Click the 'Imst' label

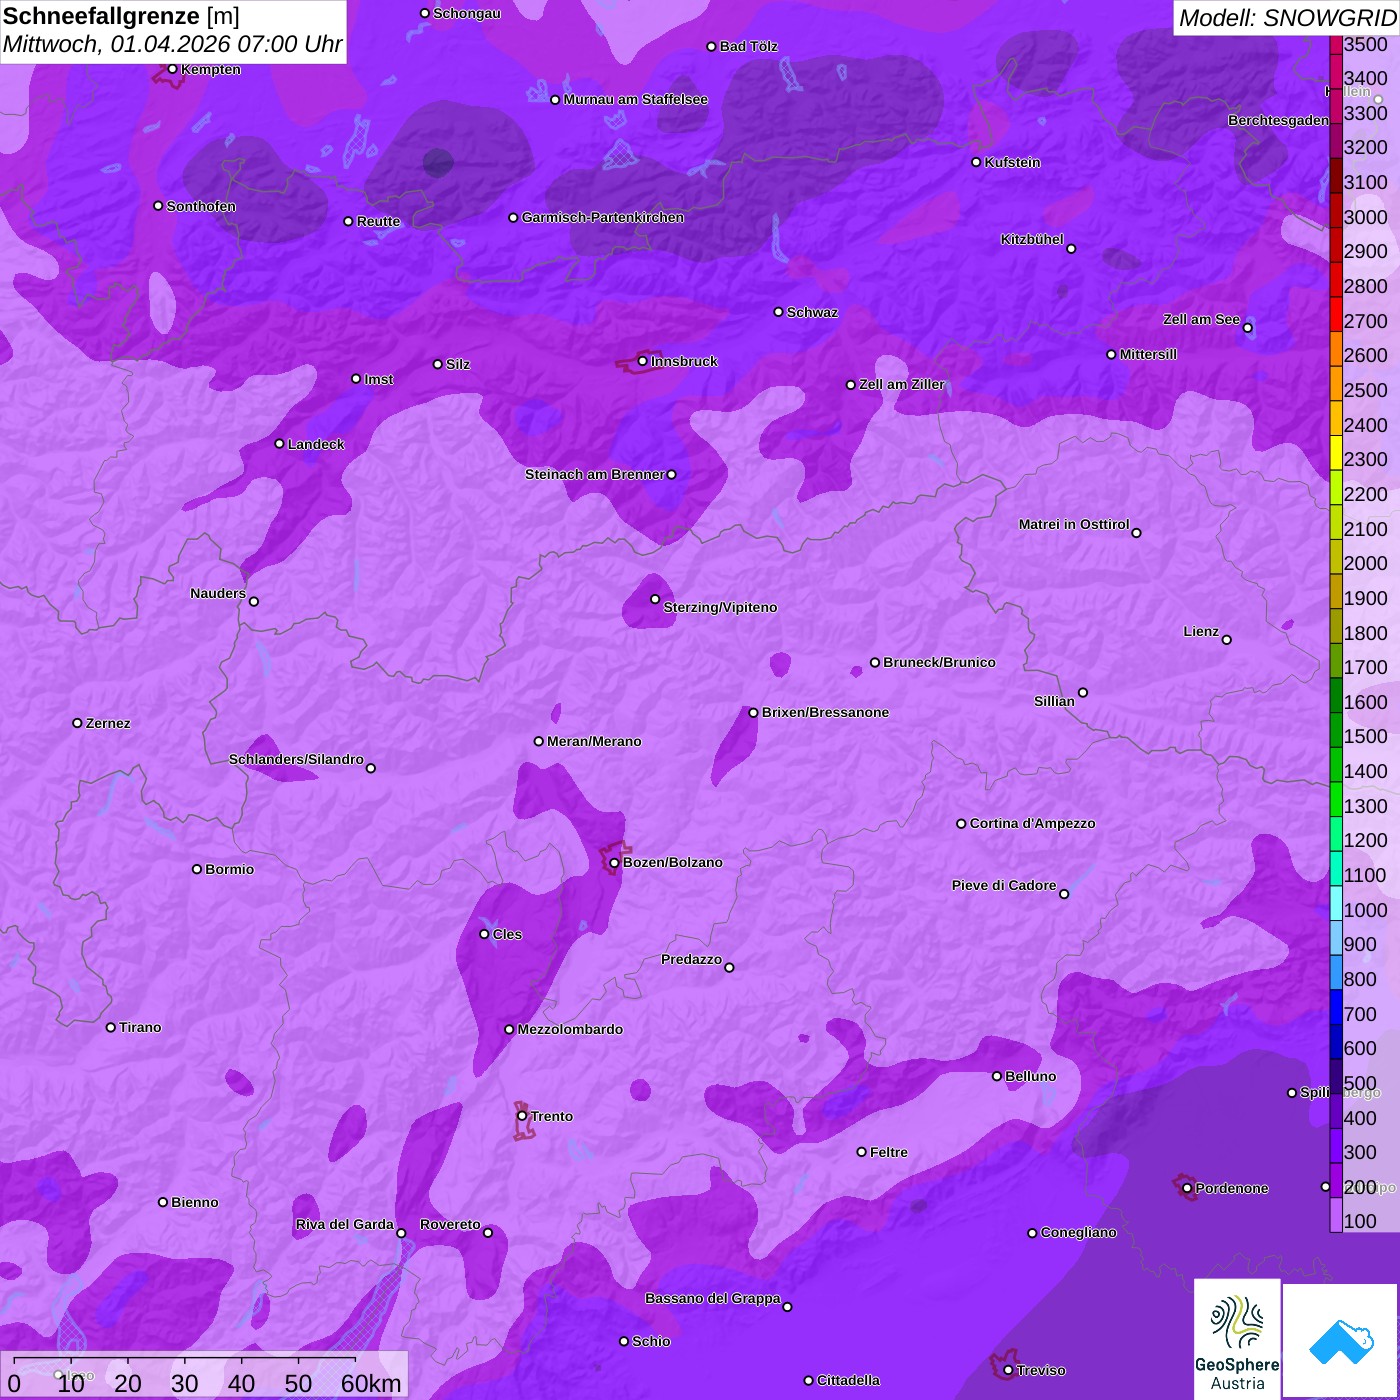(x=379, y=379)
